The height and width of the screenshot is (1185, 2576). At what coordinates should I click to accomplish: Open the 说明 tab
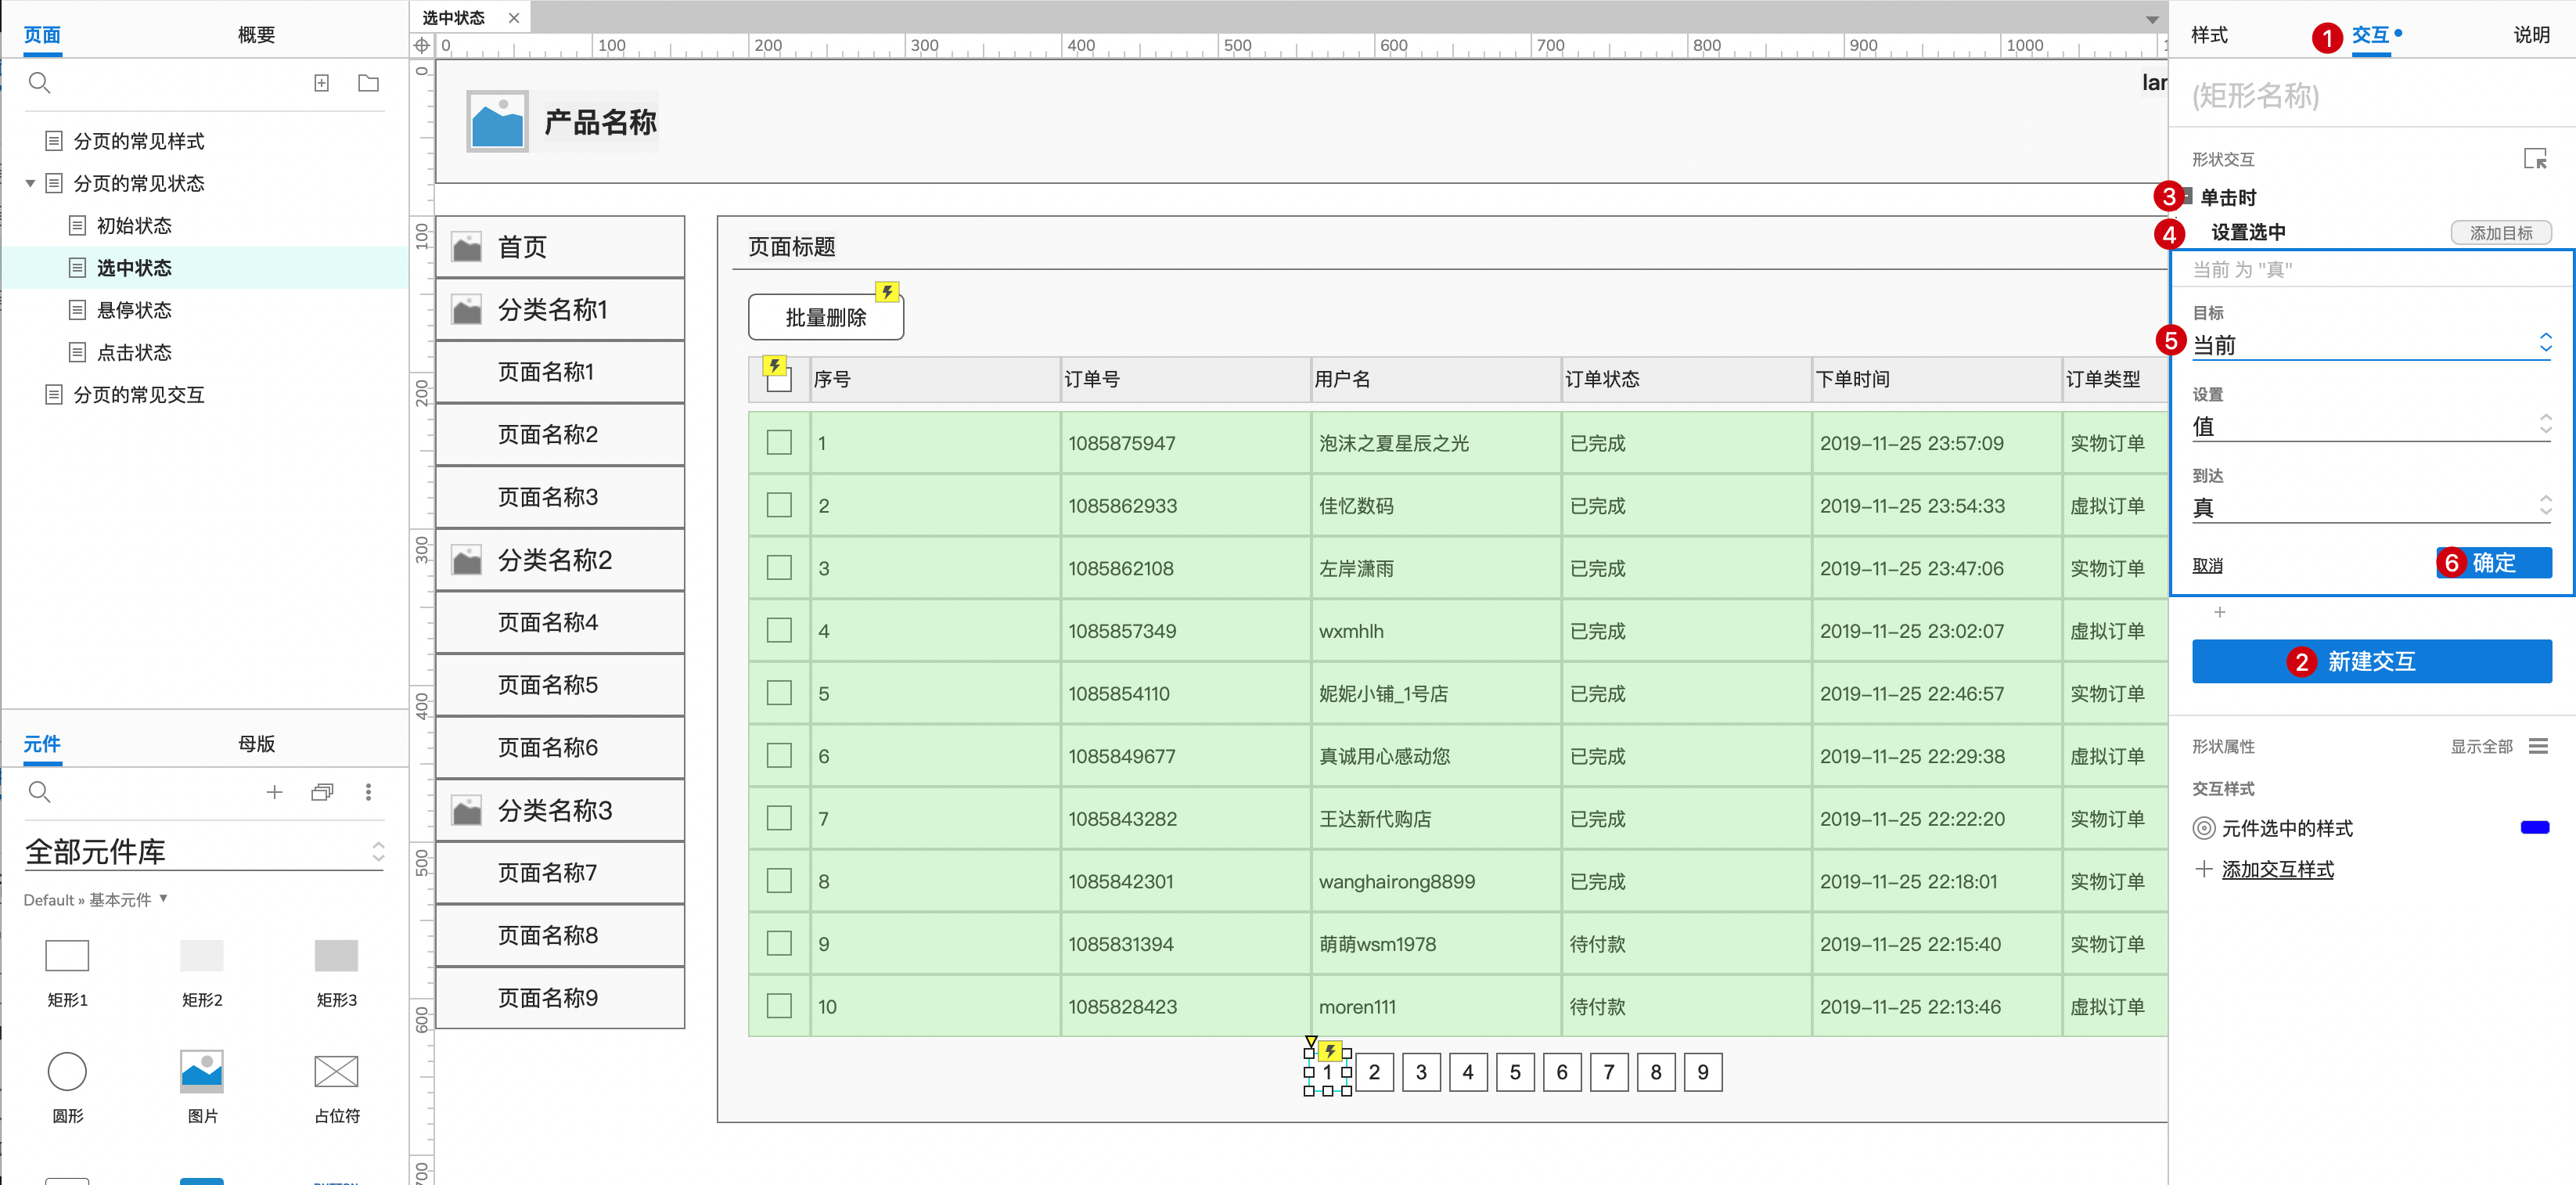coord(2531,35)
